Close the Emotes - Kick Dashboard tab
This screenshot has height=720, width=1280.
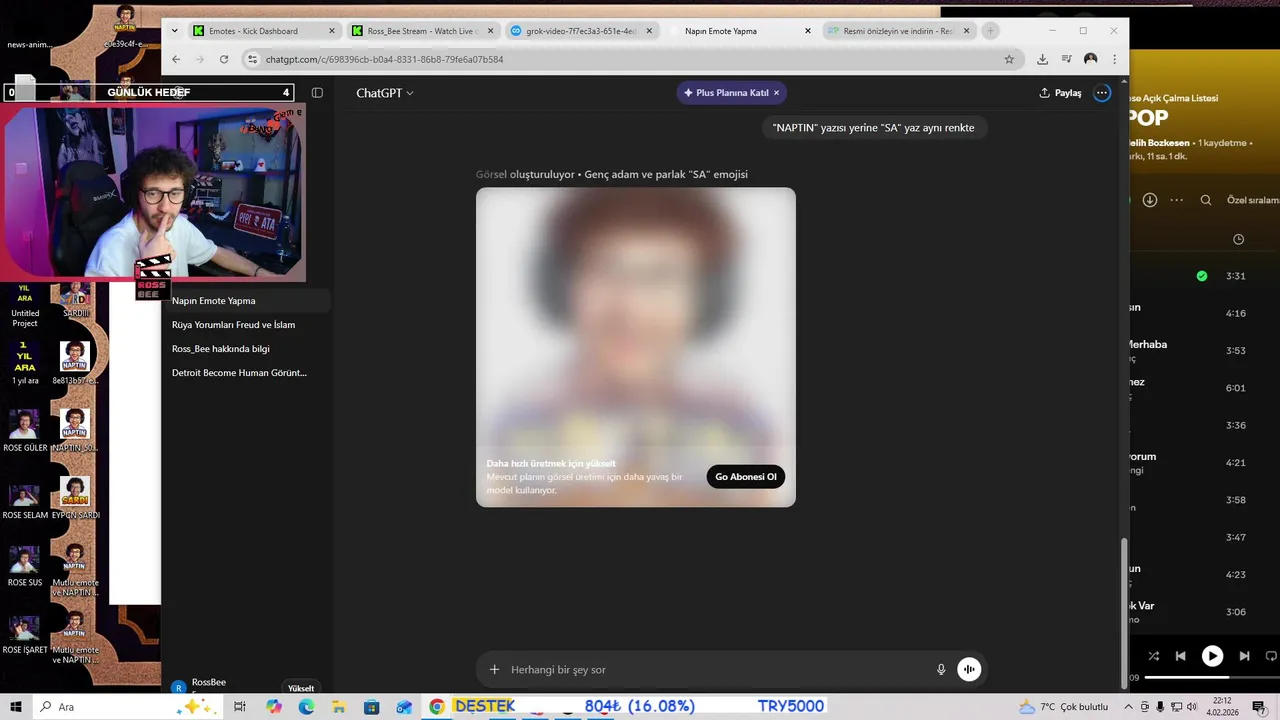[x=332, y=31]
